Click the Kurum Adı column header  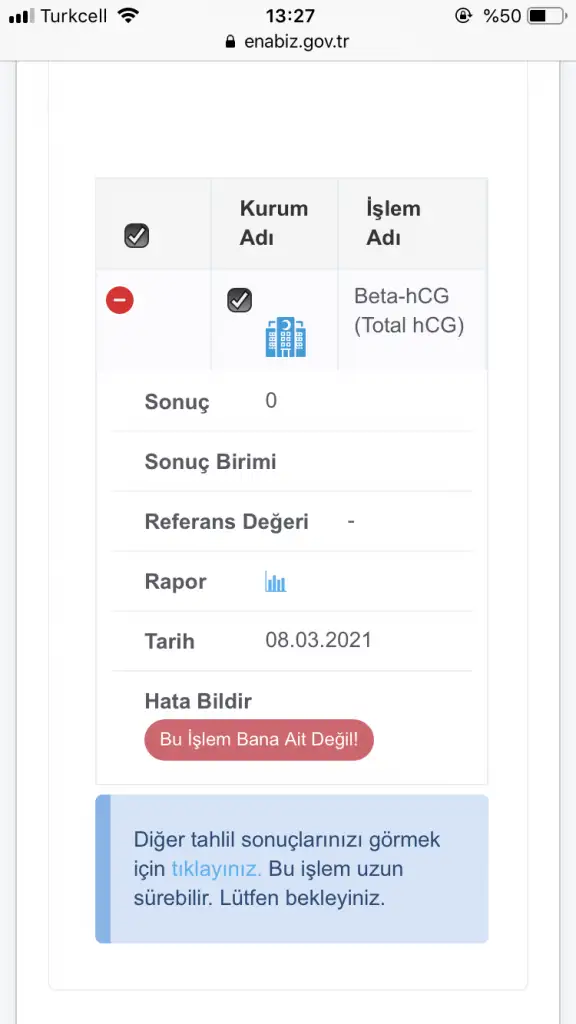point(274,223)
